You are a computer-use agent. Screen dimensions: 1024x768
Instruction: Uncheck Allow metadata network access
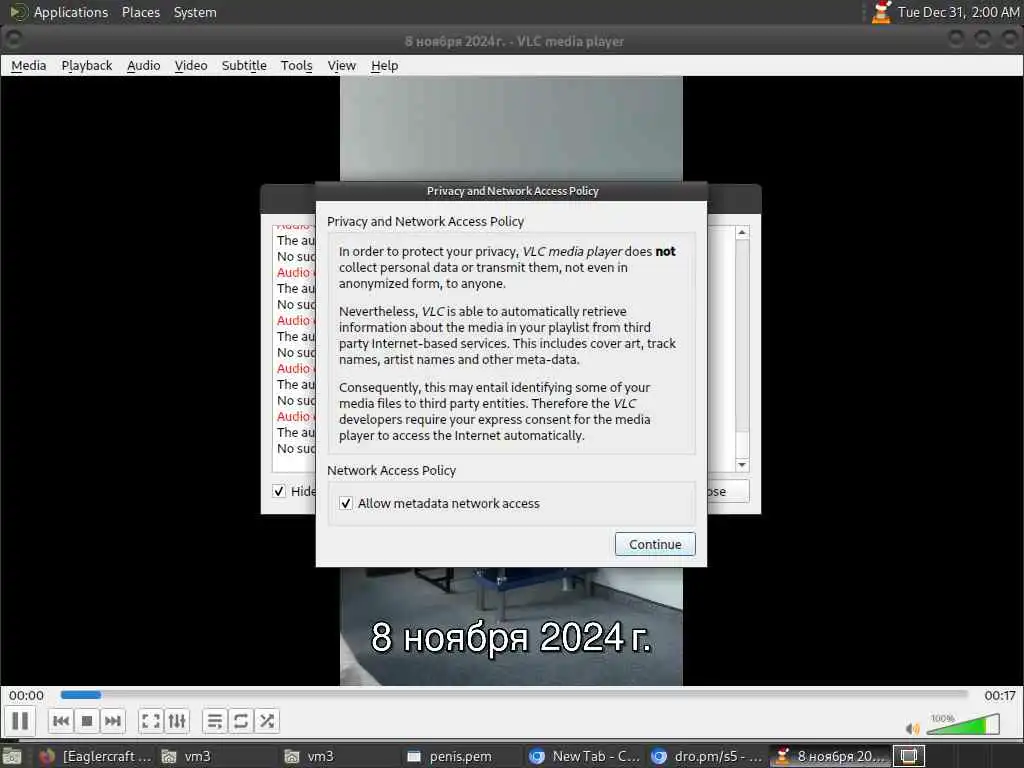[346, 504]
